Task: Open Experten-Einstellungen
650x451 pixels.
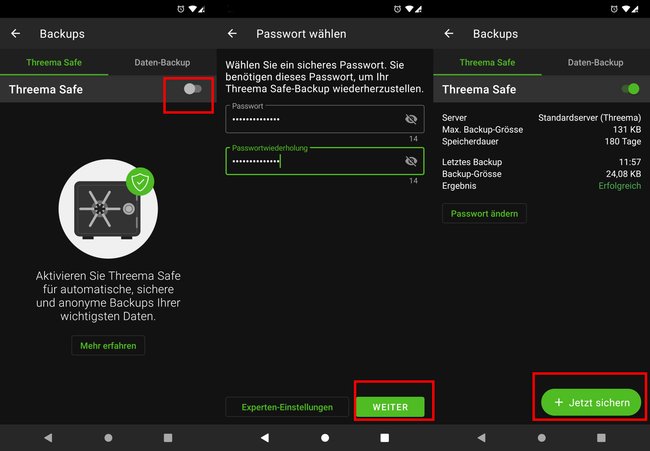Action: 287,407
